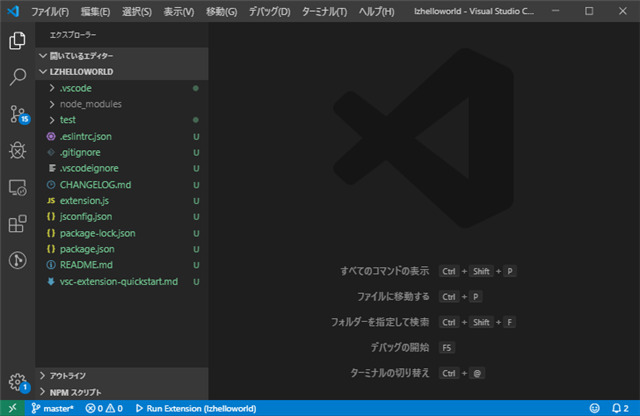Open notifications bell showing 2
640x416 pixels.
click(x=620, y=408)
